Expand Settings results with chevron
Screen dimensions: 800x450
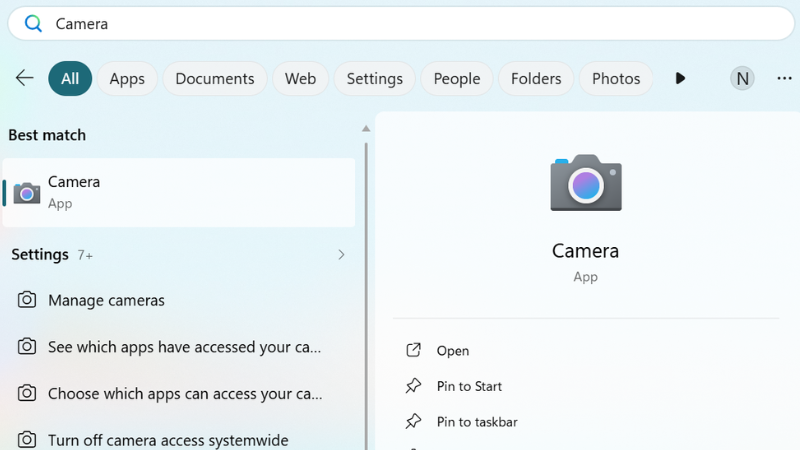point(341,255)
